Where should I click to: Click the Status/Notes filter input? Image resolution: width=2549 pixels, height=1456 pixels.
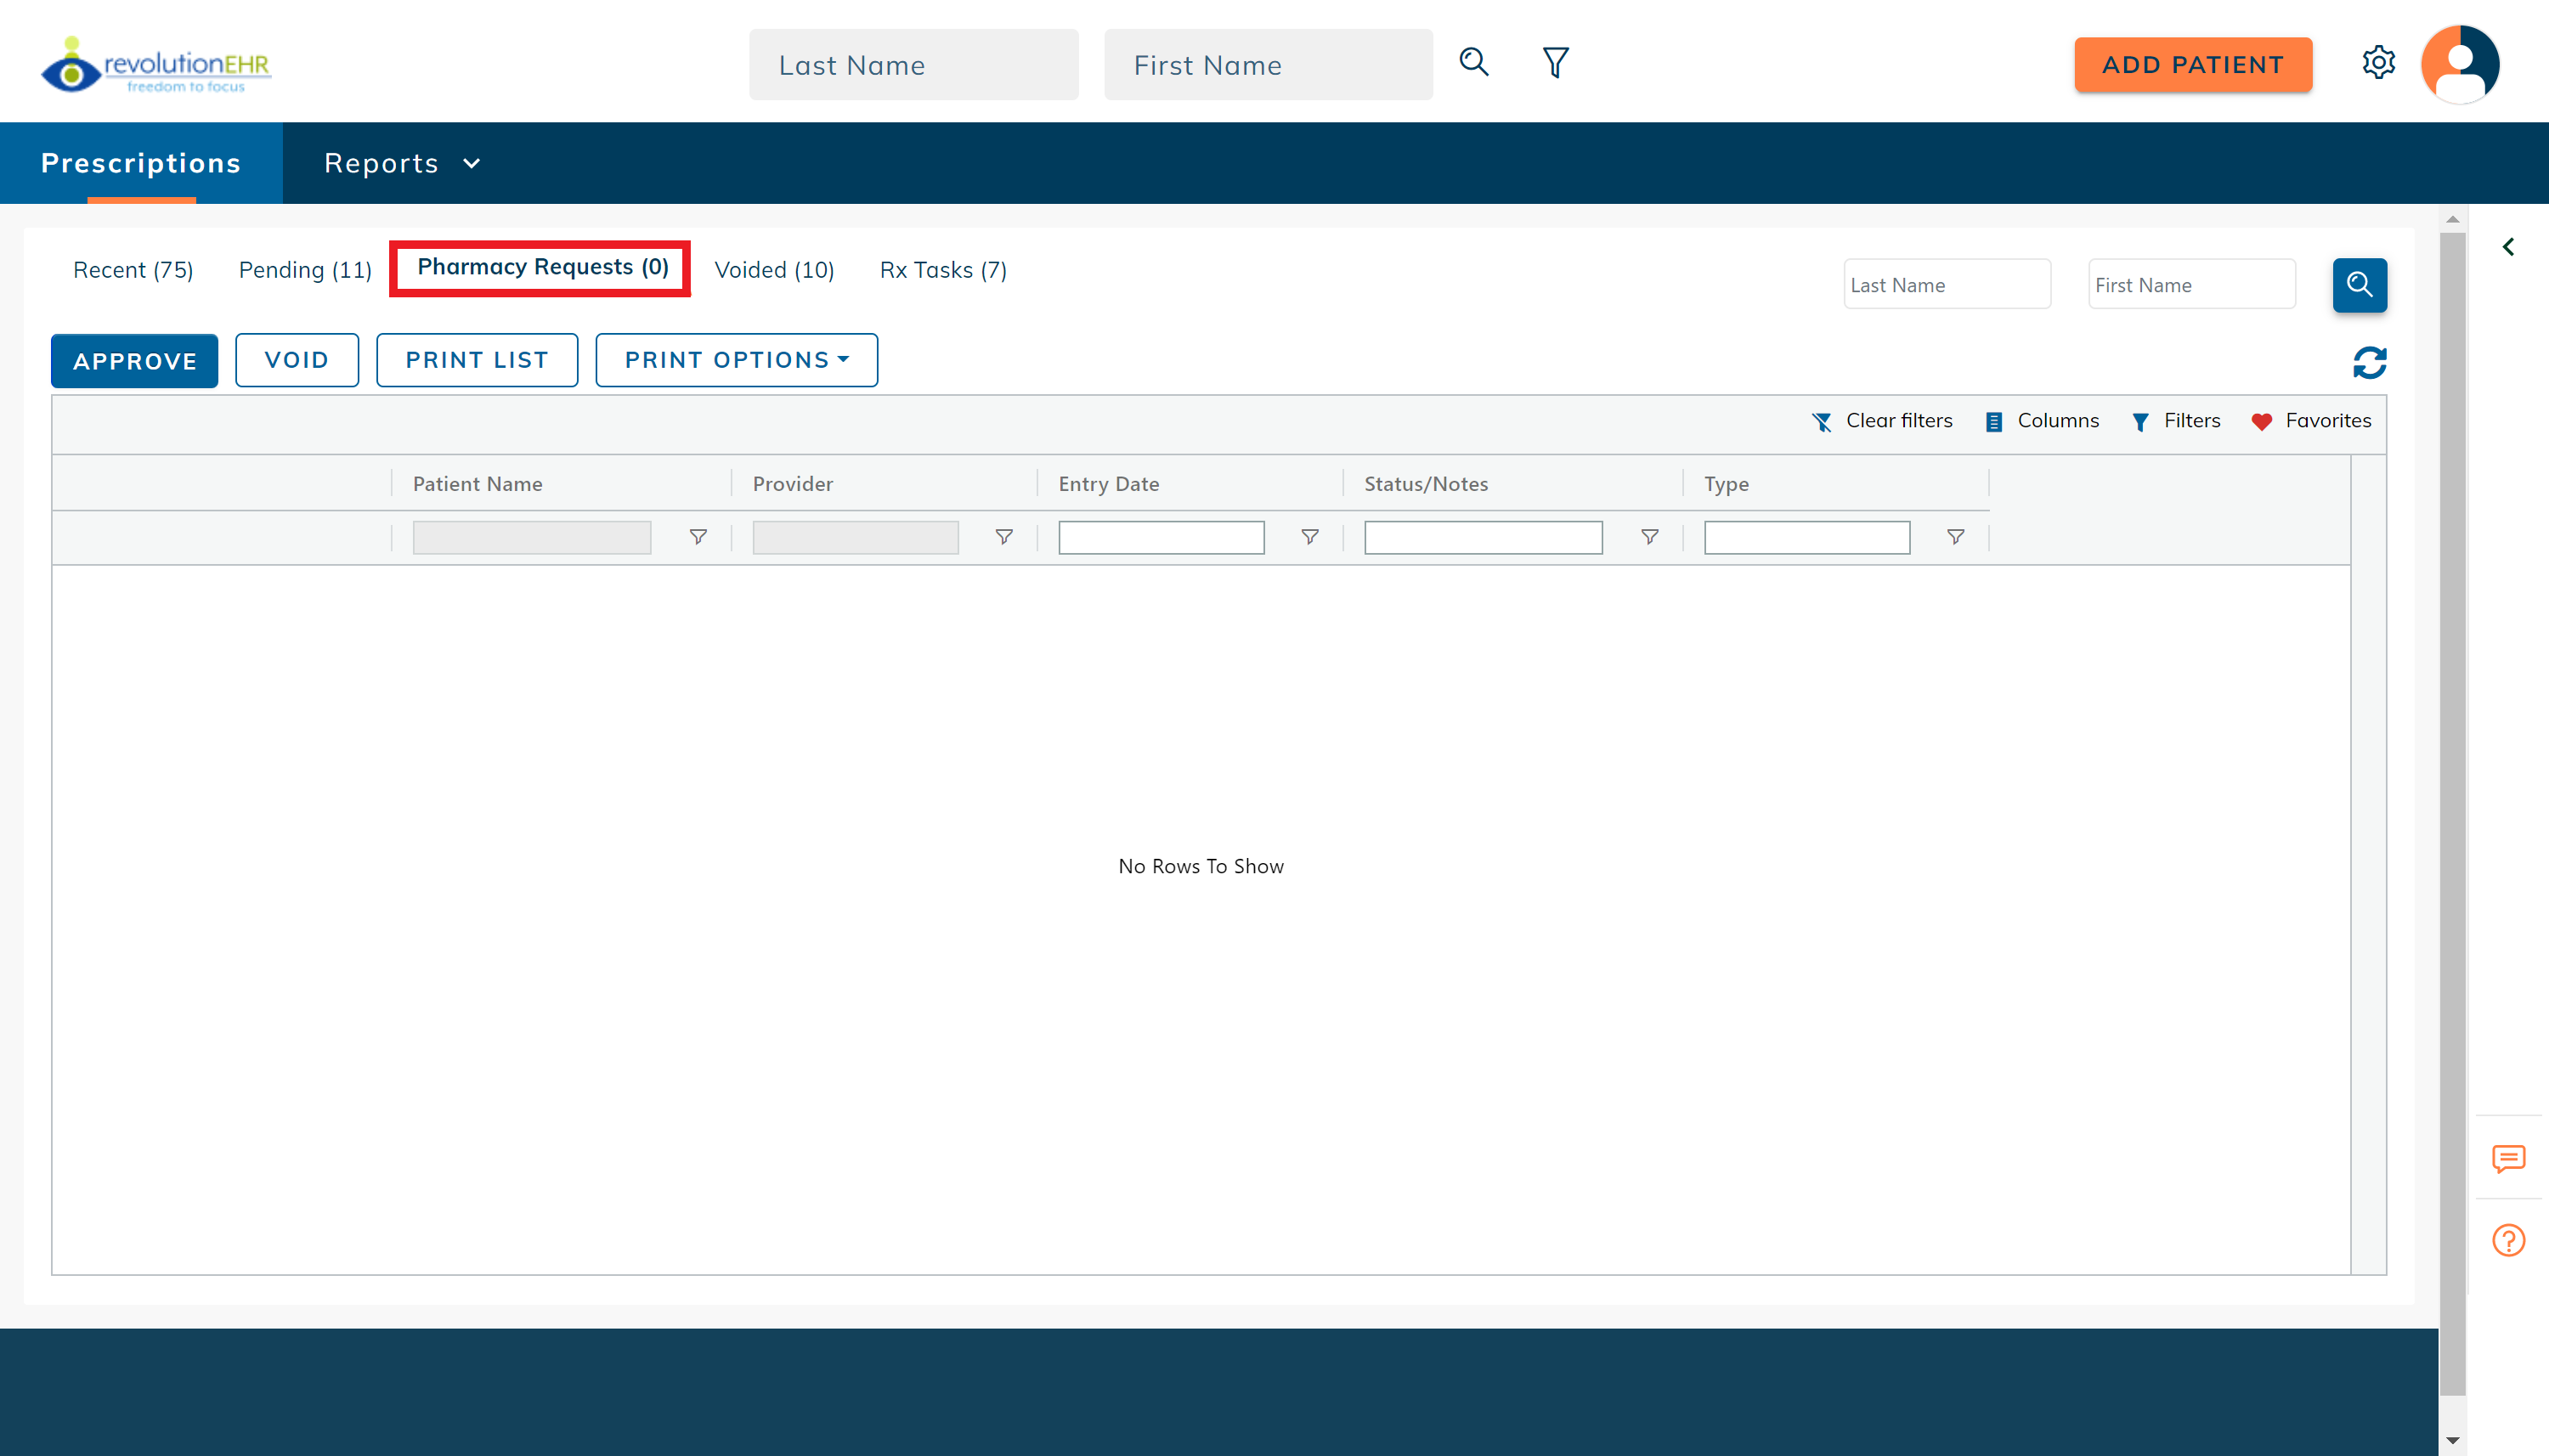pos(1482,538)
